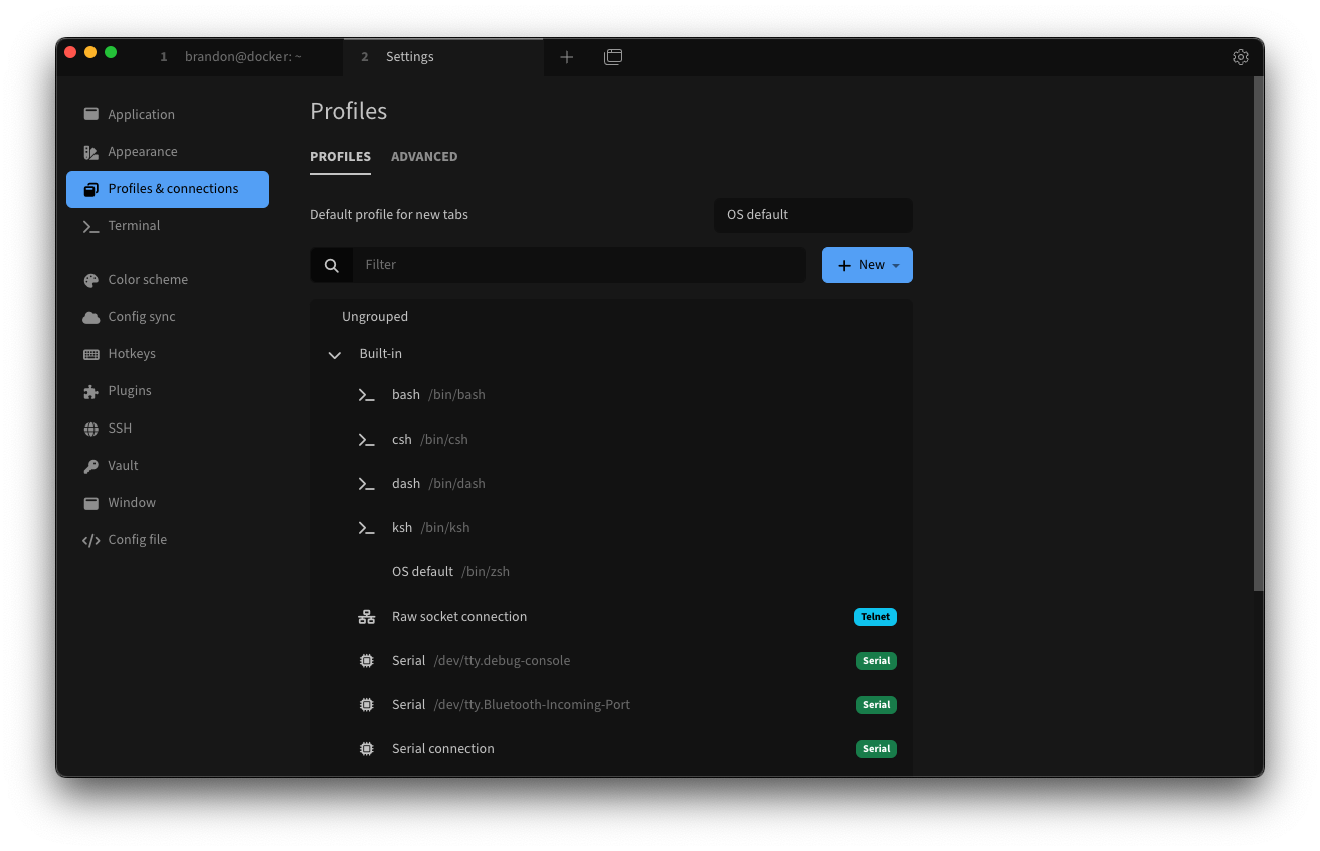The height and width of the screenshot is (851, 1320).
Task: Open the New button dropdown arrow
Action: pos(896,265)
